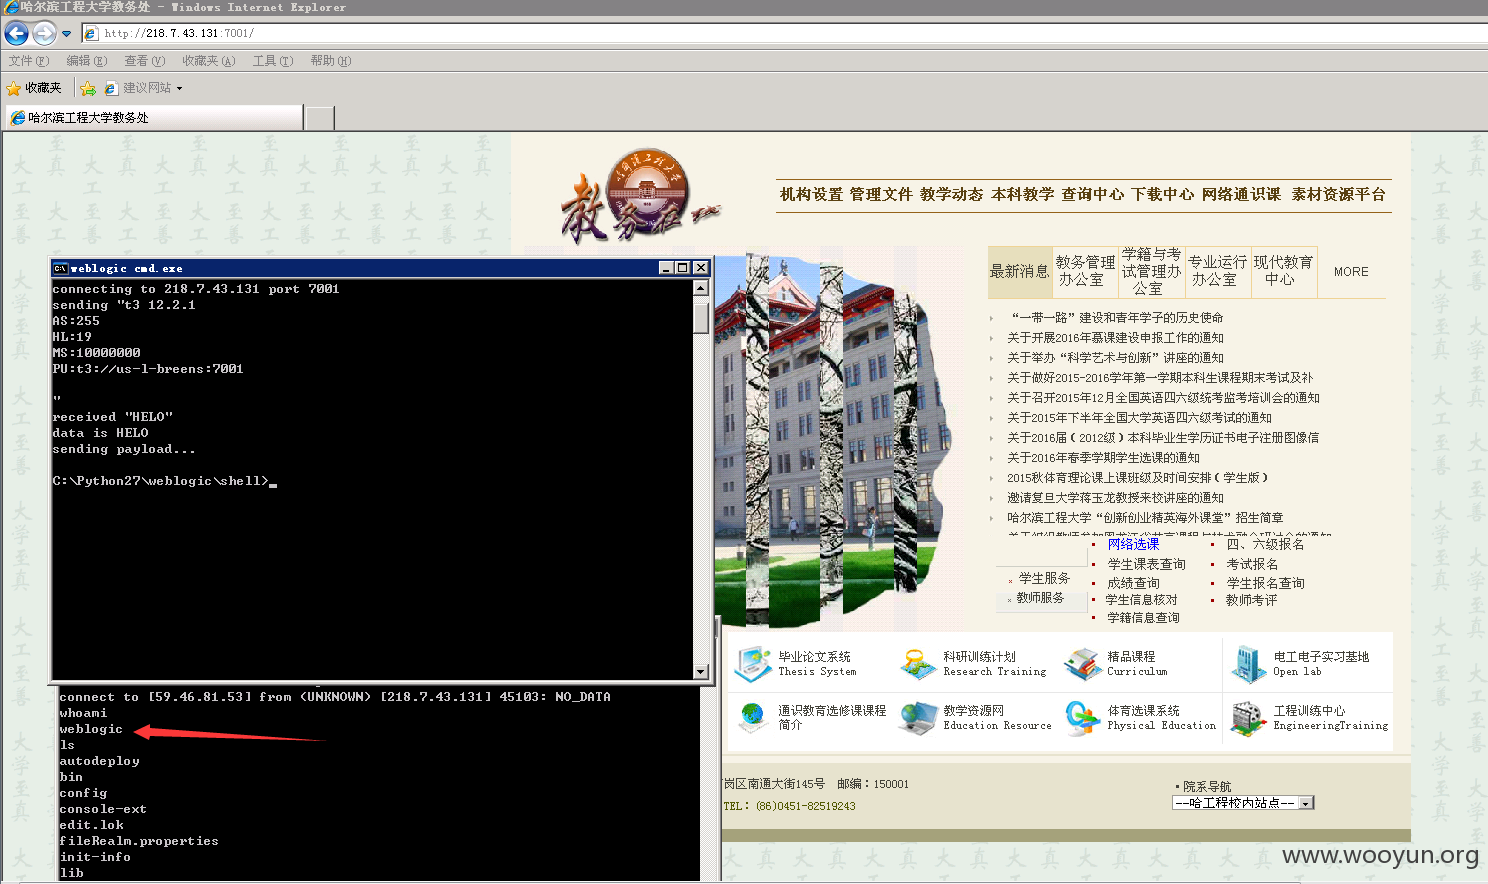This screenshot has height=884, width=1488.
Task: Open the 工具 menu
Action: click(272, 61)
